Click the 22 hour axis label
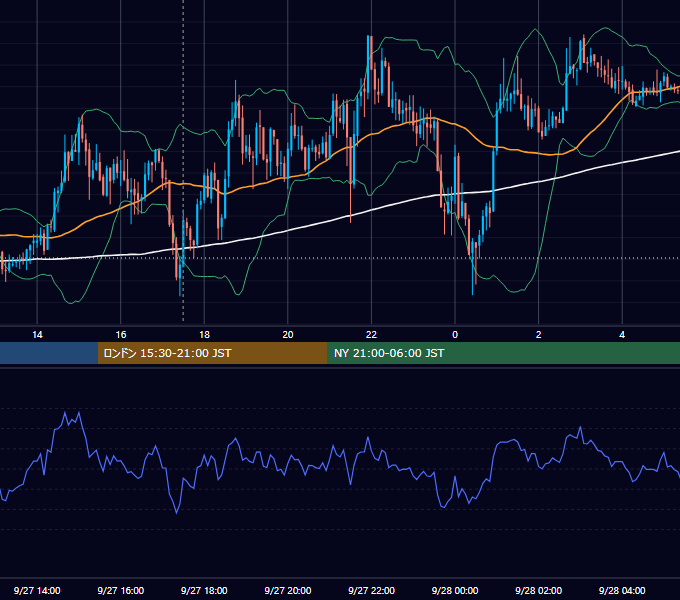The image size is (680, 600). point(371,335)
